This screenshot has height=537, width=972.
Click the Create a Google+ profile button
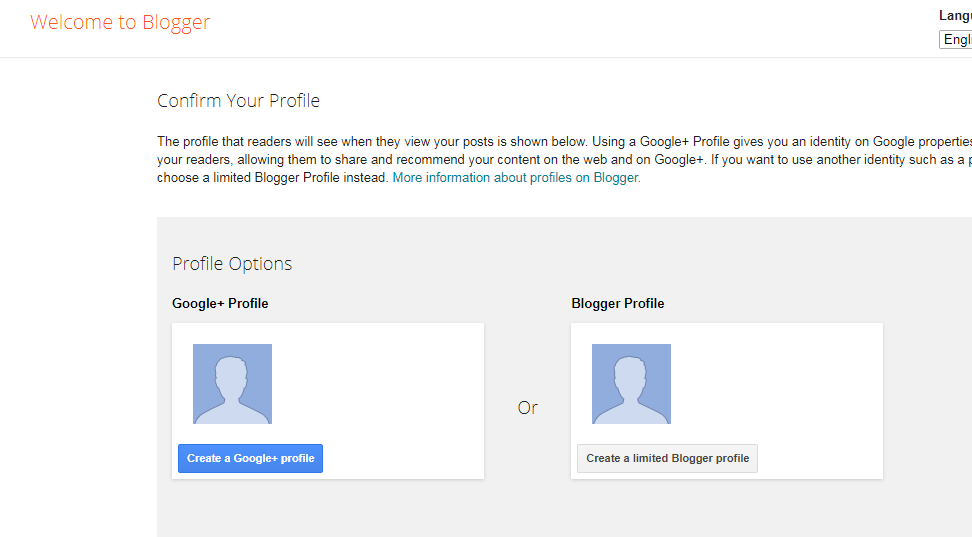[250, 458]
